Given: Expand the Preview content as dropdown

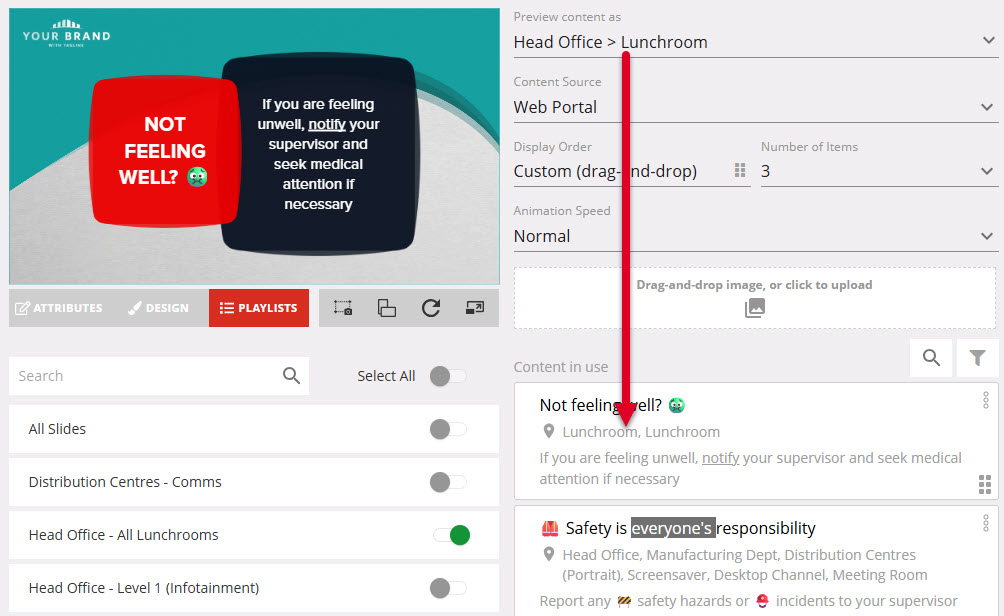Looking at the screenshot, I should (755, 42).
